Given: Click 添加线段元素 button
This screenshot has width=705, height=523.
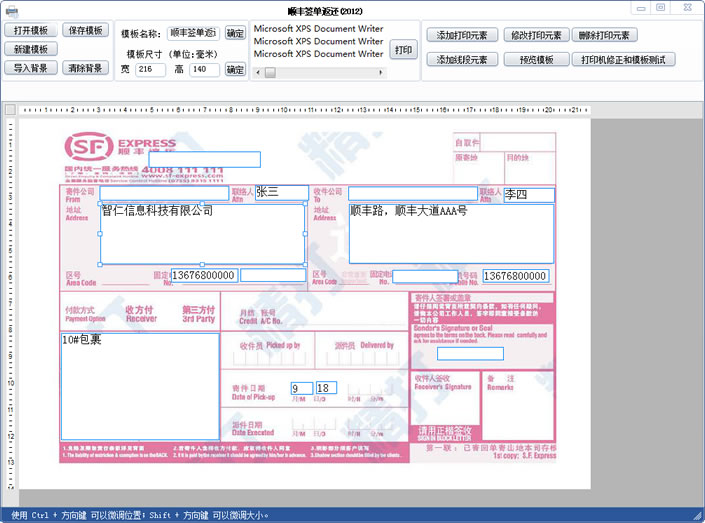Looking at the screenshot, I should tap(462, 60).
